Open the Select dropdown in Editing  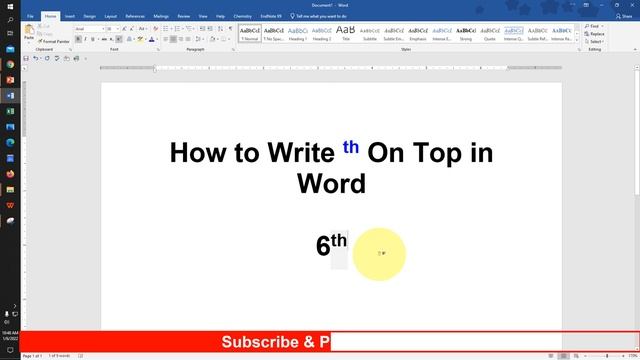click(x=594, y=42)
